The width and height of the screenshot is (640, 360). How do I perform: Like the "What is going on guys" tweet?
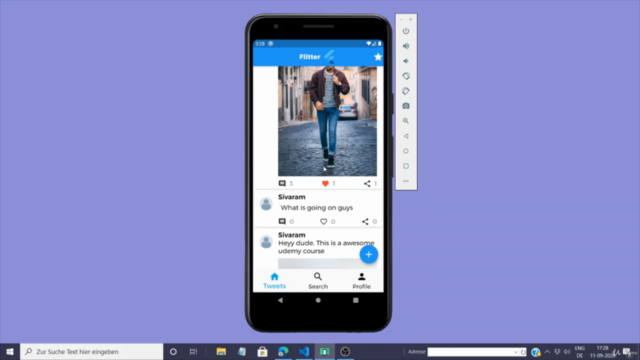(x=323, y=221)
